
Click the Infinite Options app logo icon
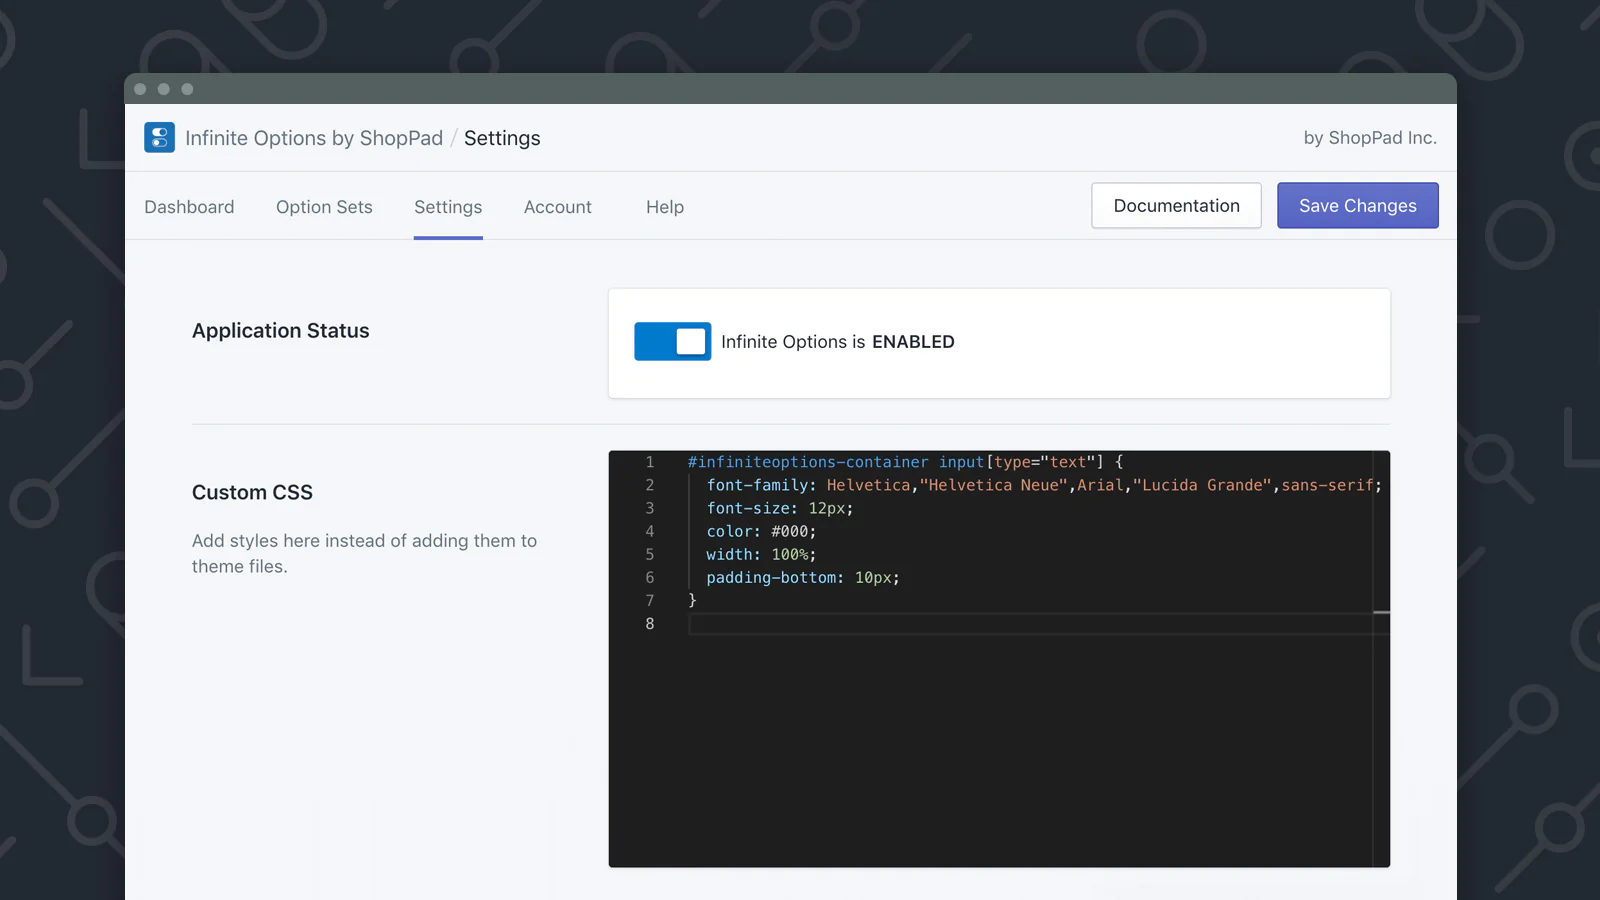159,137
